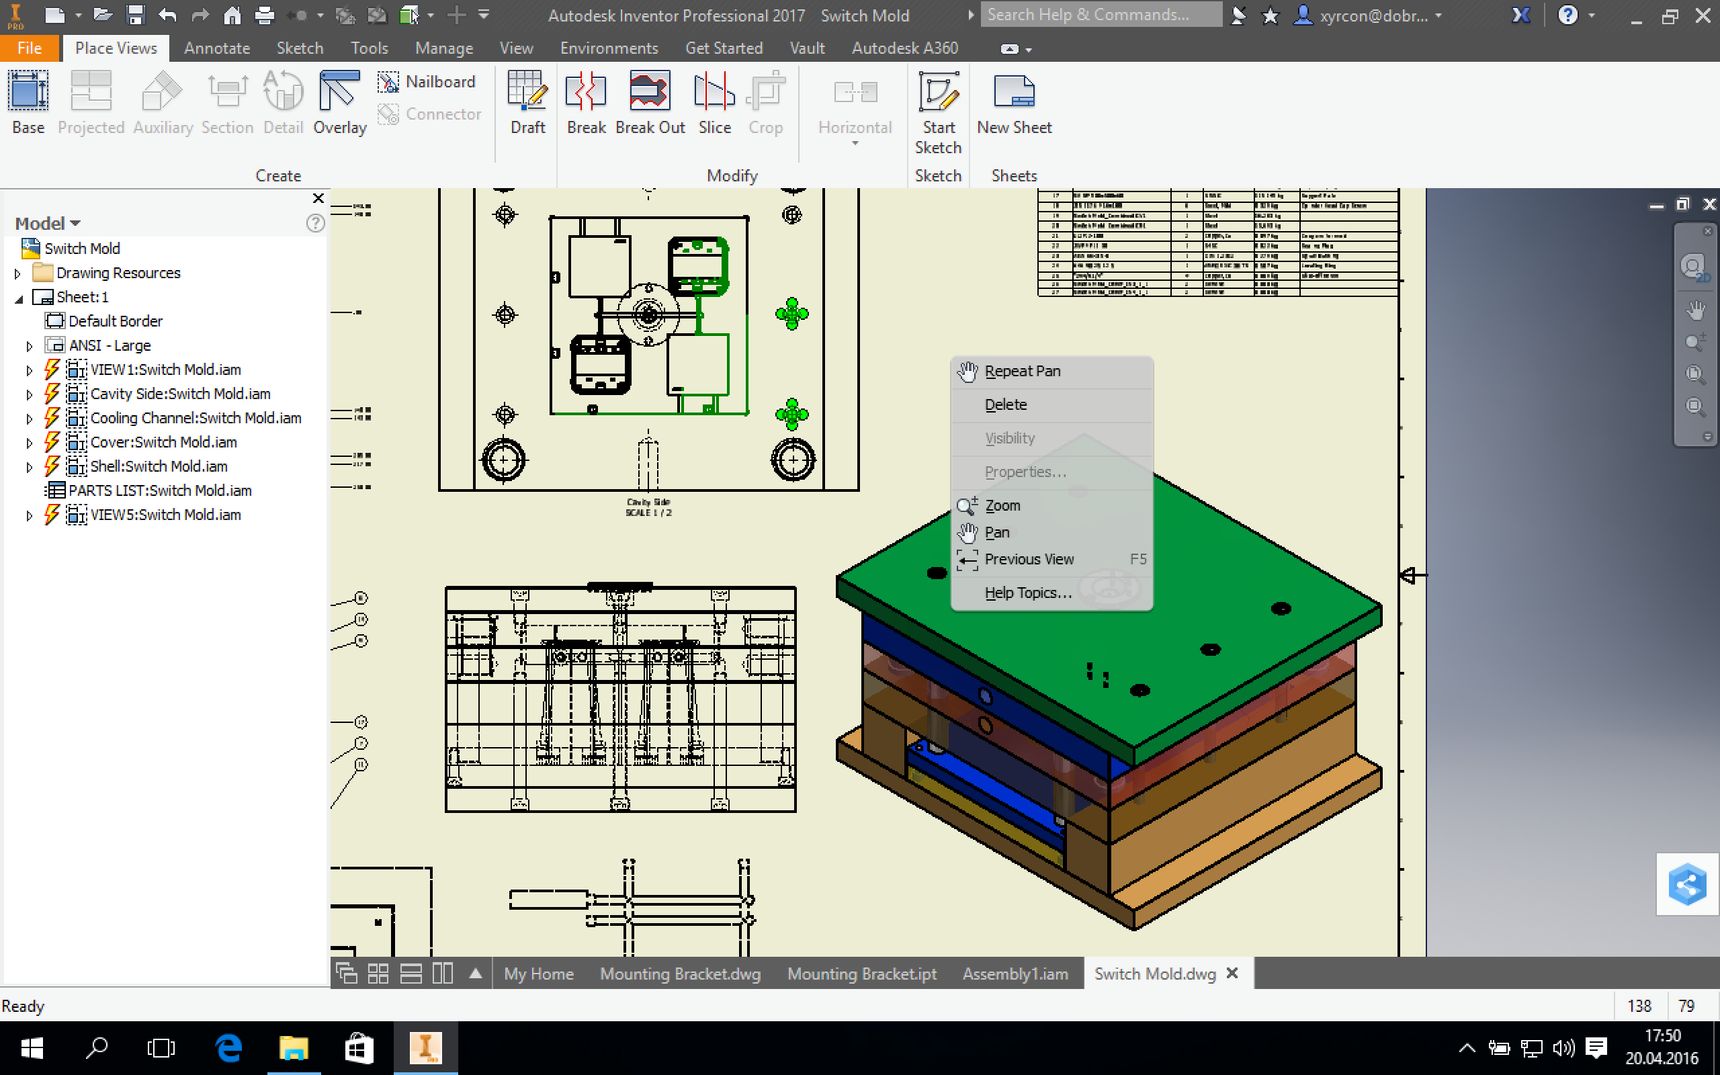Screen dimensions: 1720x1075
Task: Open the File menu
Action: (29, 48)
